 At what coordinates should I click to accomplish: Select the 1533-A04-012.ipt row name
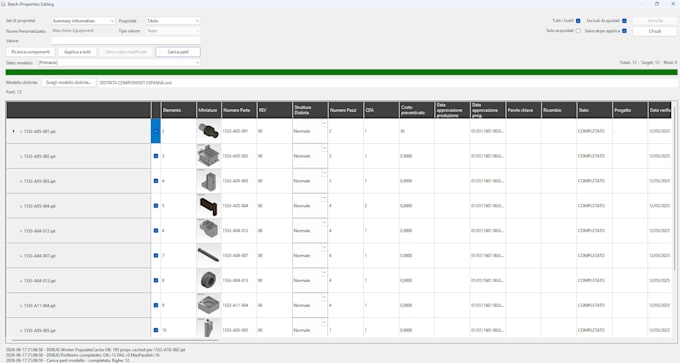tap(39, 231)
